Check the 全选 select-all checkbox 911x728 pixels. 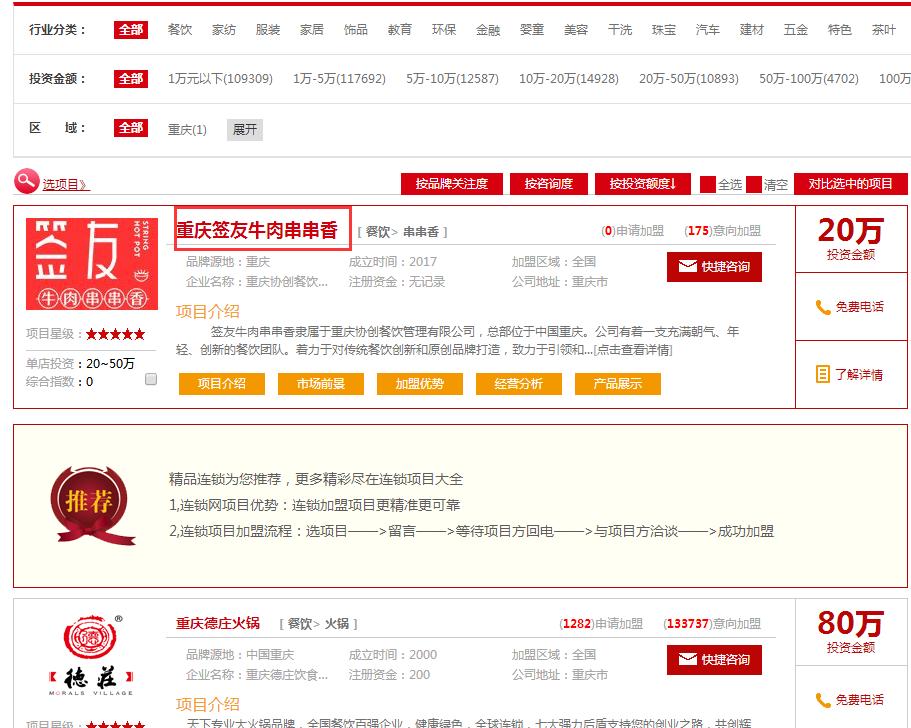point(707,183)
